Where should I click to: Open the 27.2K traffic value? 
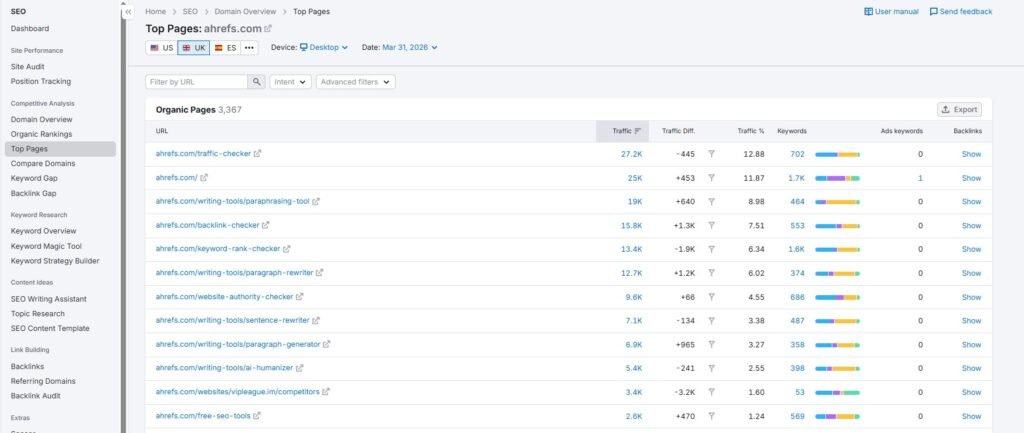(x=632, y=154)
